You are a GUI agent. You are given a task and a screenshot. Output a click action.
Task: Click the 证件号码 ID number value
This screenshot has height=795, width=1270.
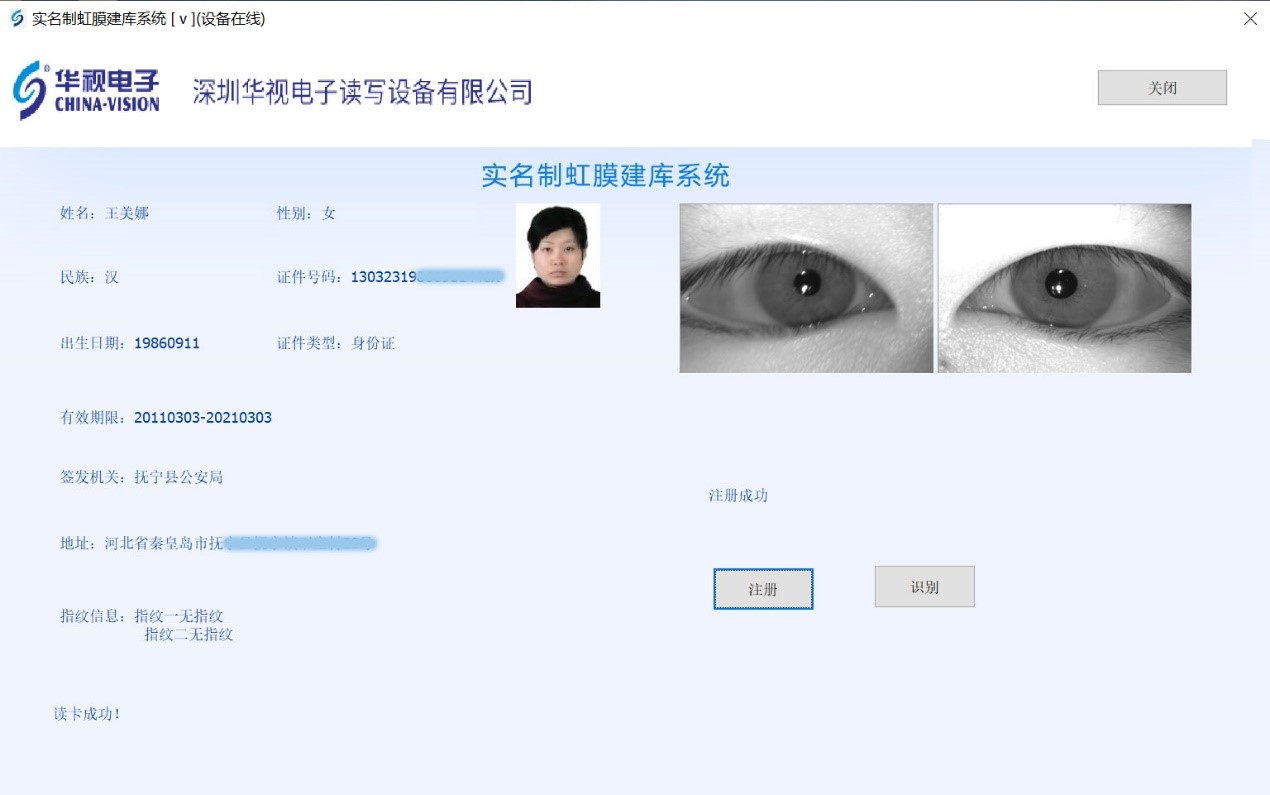click(426, 277)
